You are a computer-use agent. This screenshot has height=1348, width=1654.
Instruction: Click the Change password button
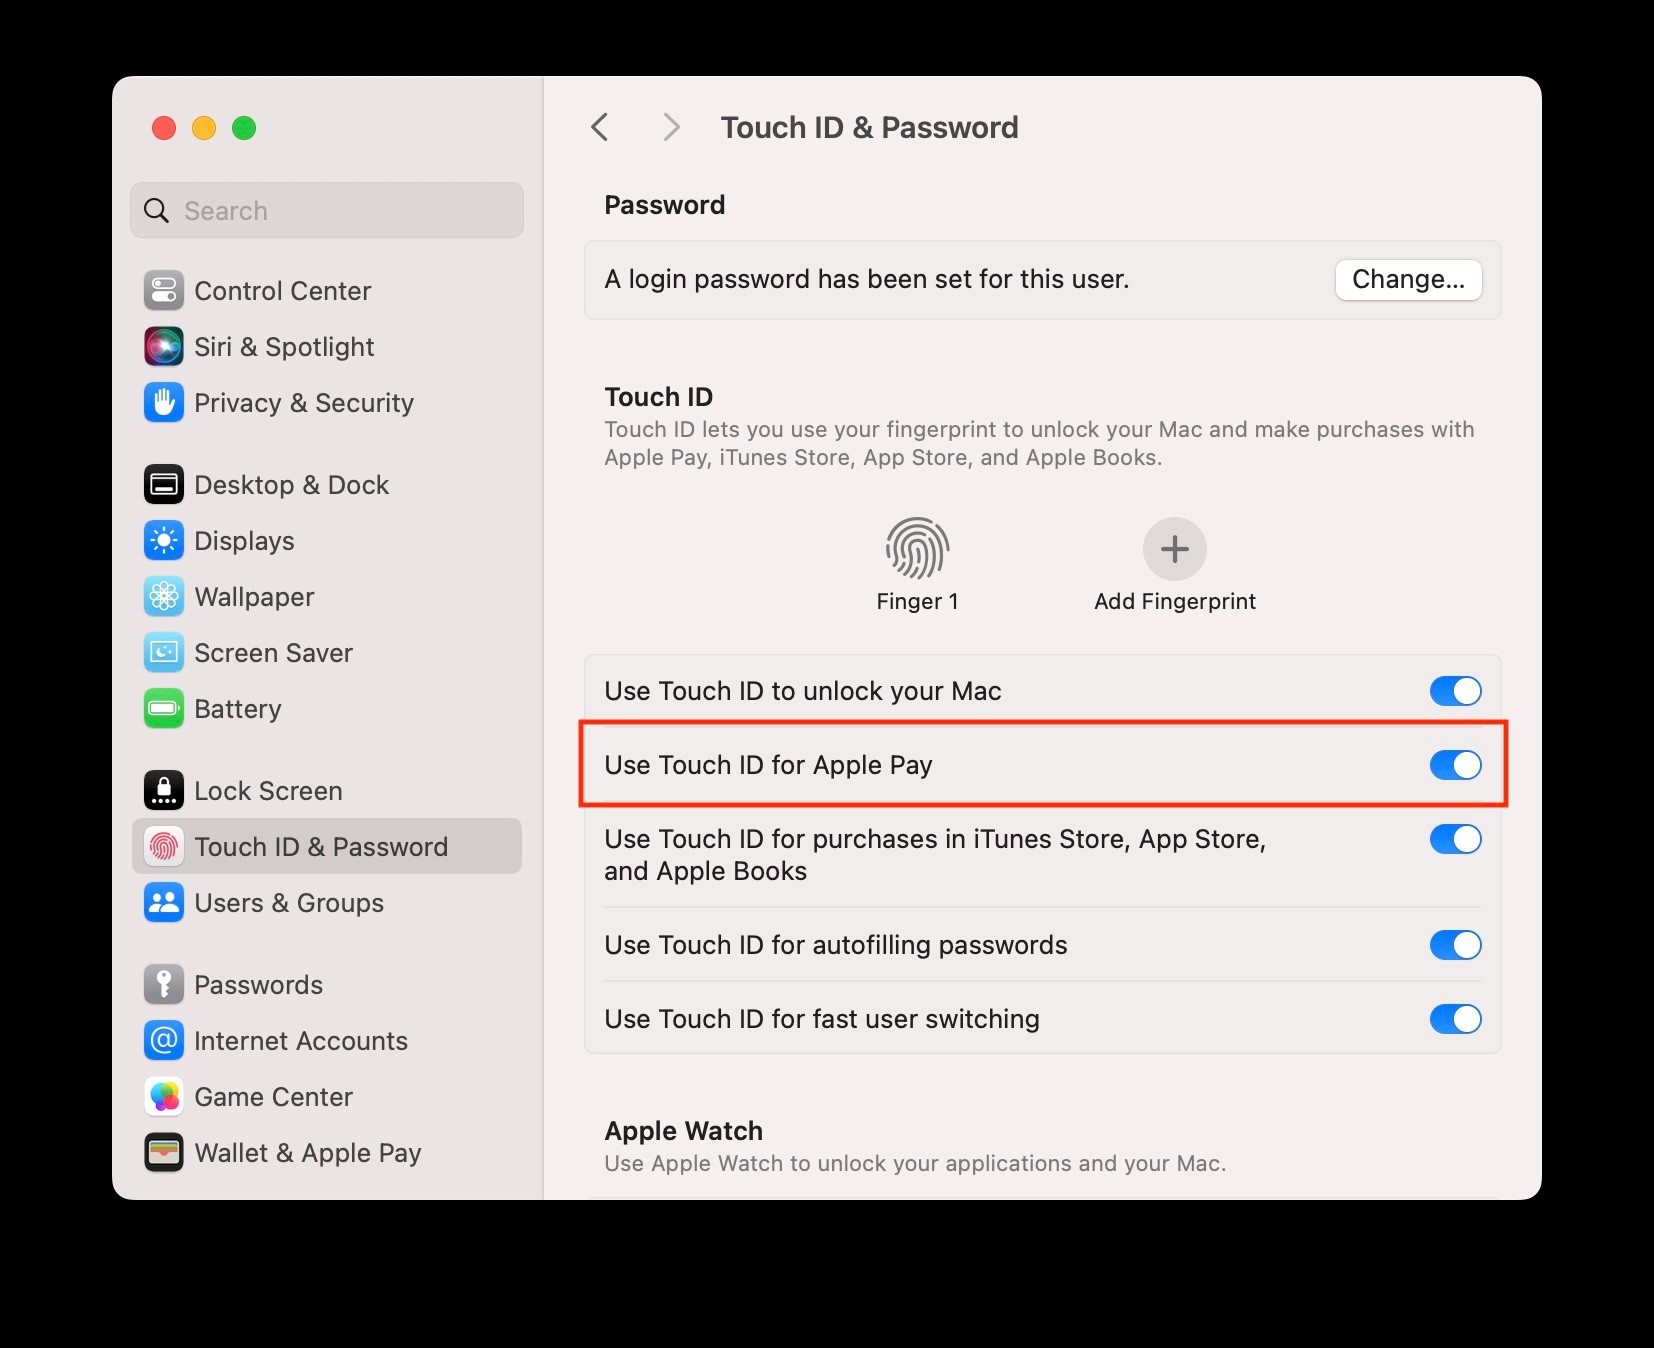(1408, 280)
